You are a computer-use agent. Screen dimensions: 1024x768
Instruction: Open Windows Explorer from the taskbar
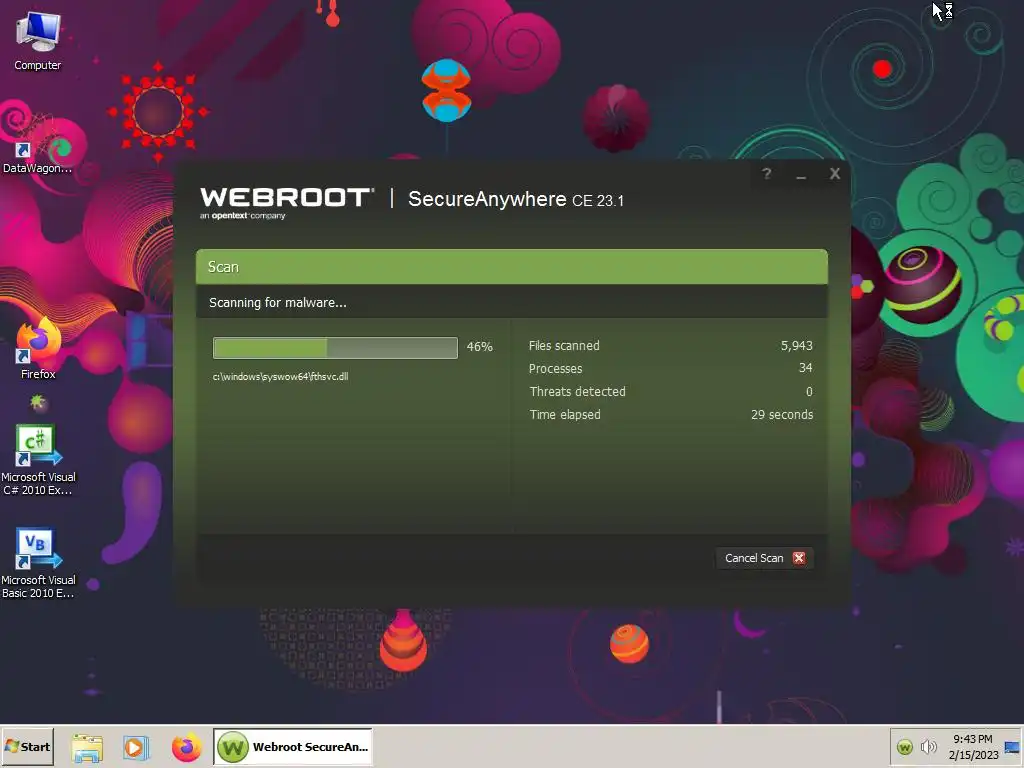[x=87, y=747]
